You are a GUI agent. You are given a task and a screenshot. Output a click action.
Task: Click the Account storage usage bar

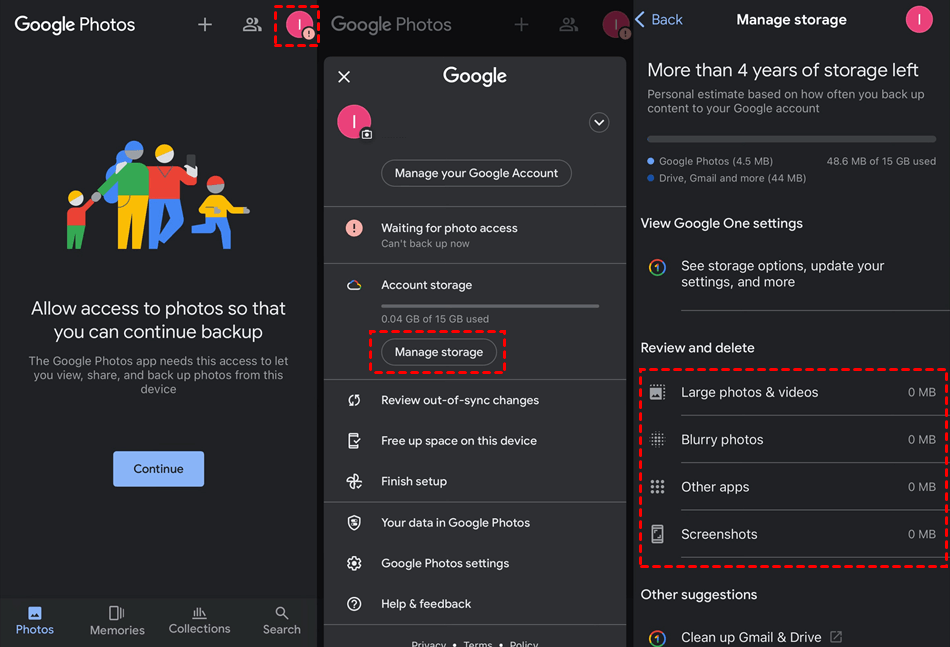tap(490, 306)
